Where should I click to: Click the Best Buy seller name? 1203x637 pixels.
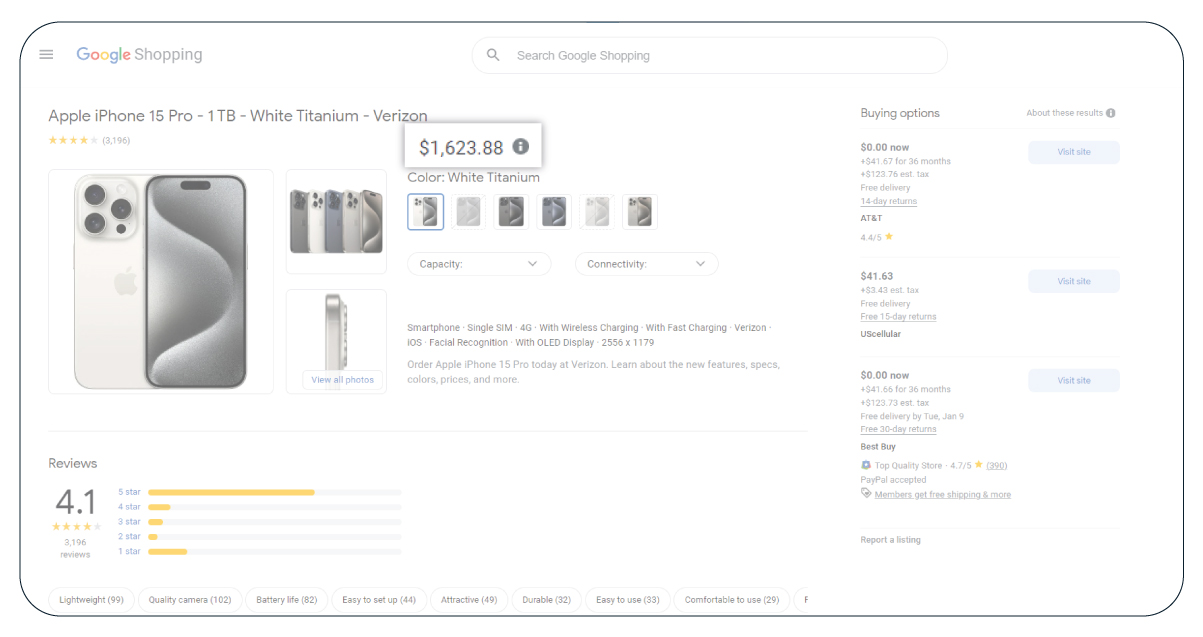(x=878, y=447)
